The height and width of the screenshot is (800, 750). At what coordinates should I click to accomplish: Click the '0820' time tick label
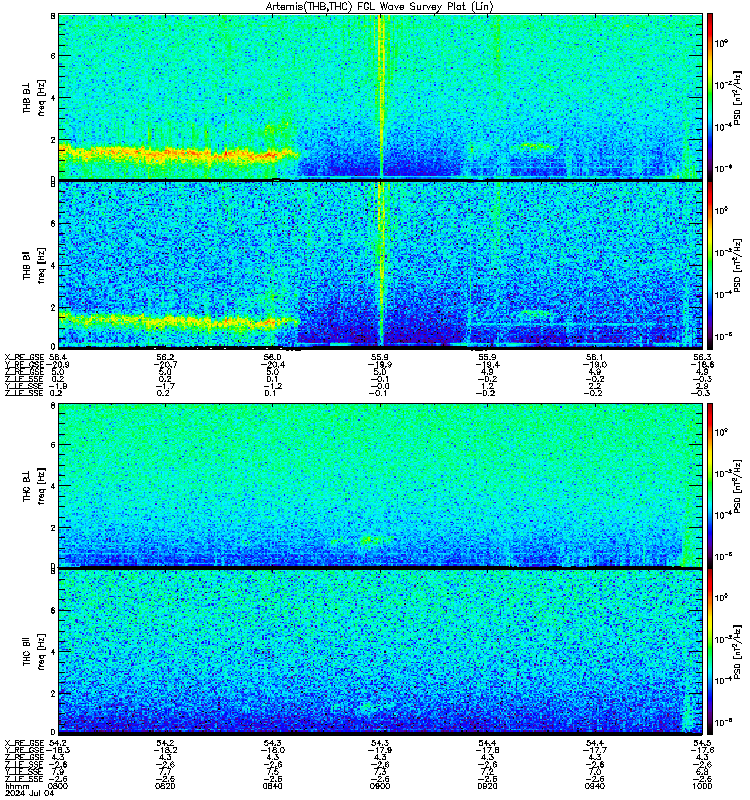tap(165, 786)
